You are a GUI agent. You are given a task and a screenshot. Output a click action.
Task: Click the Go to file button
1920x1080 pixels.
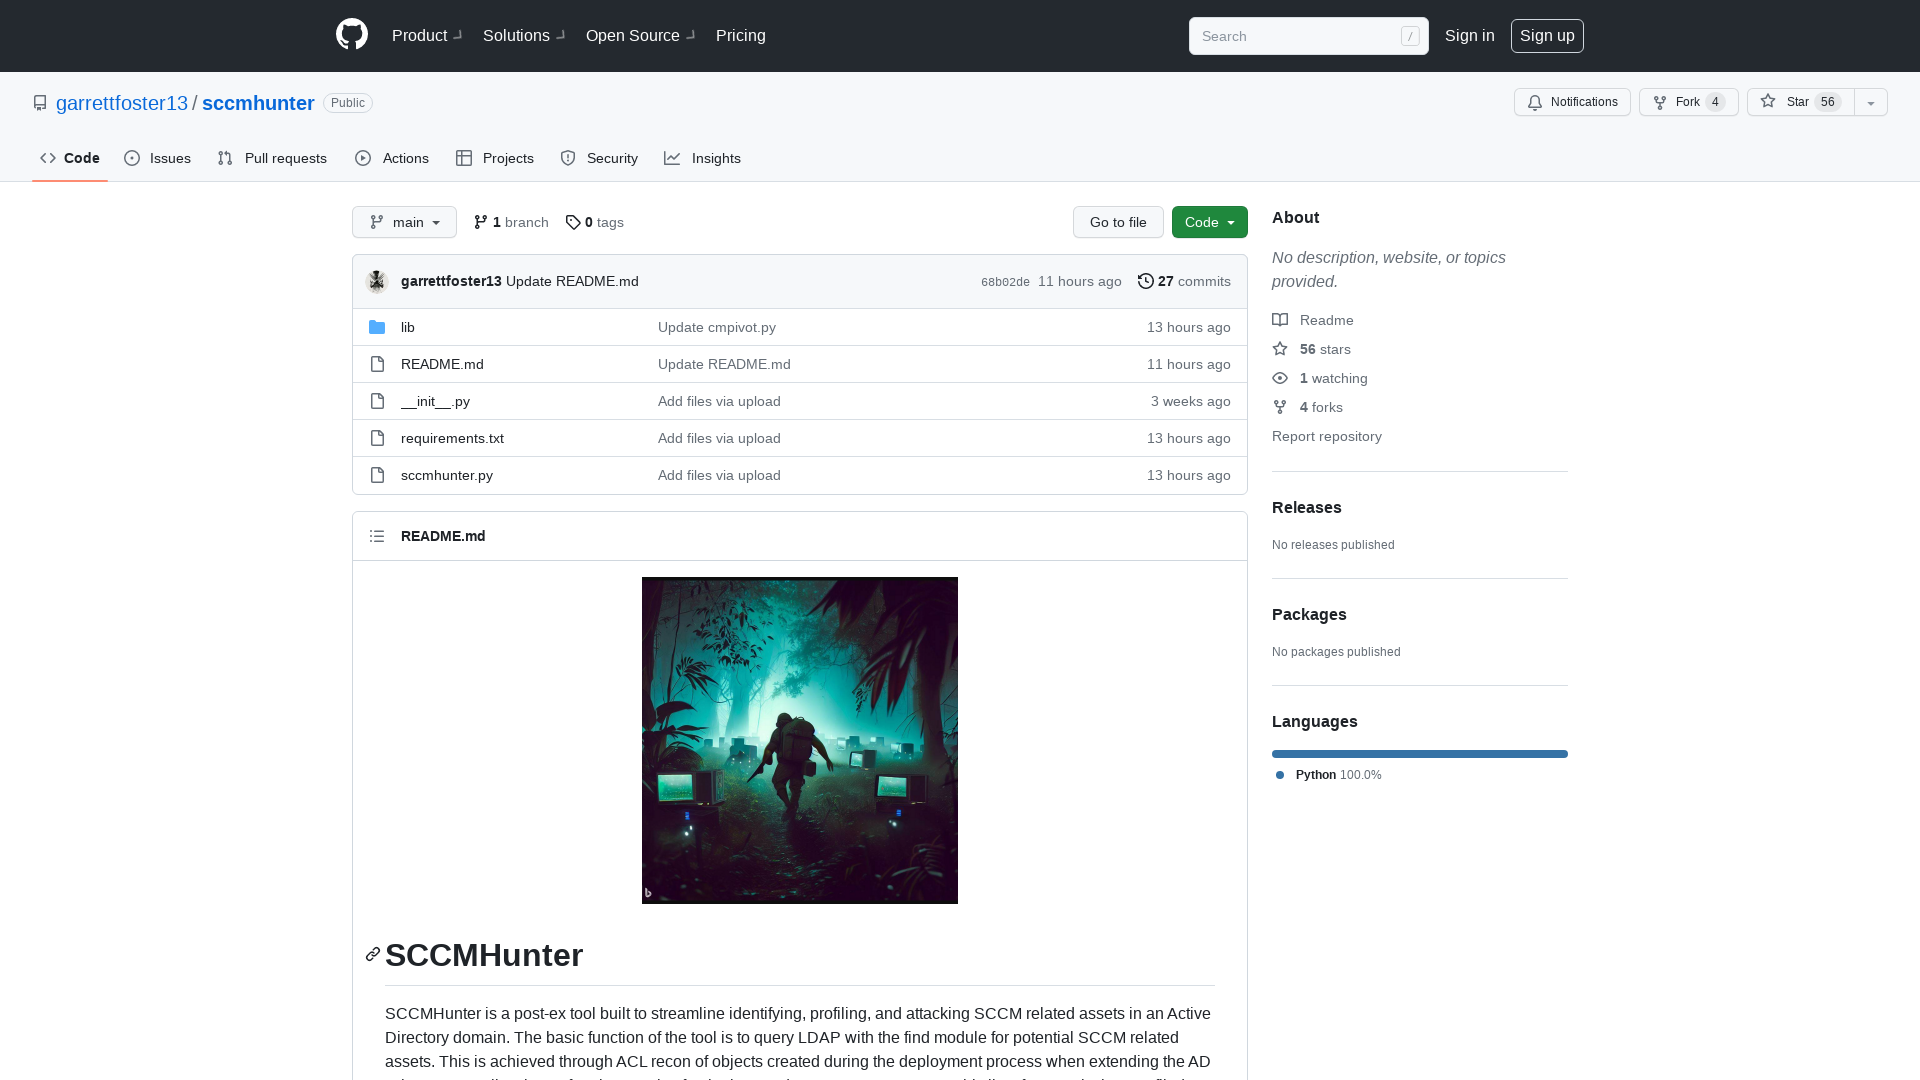[1118, 222]
